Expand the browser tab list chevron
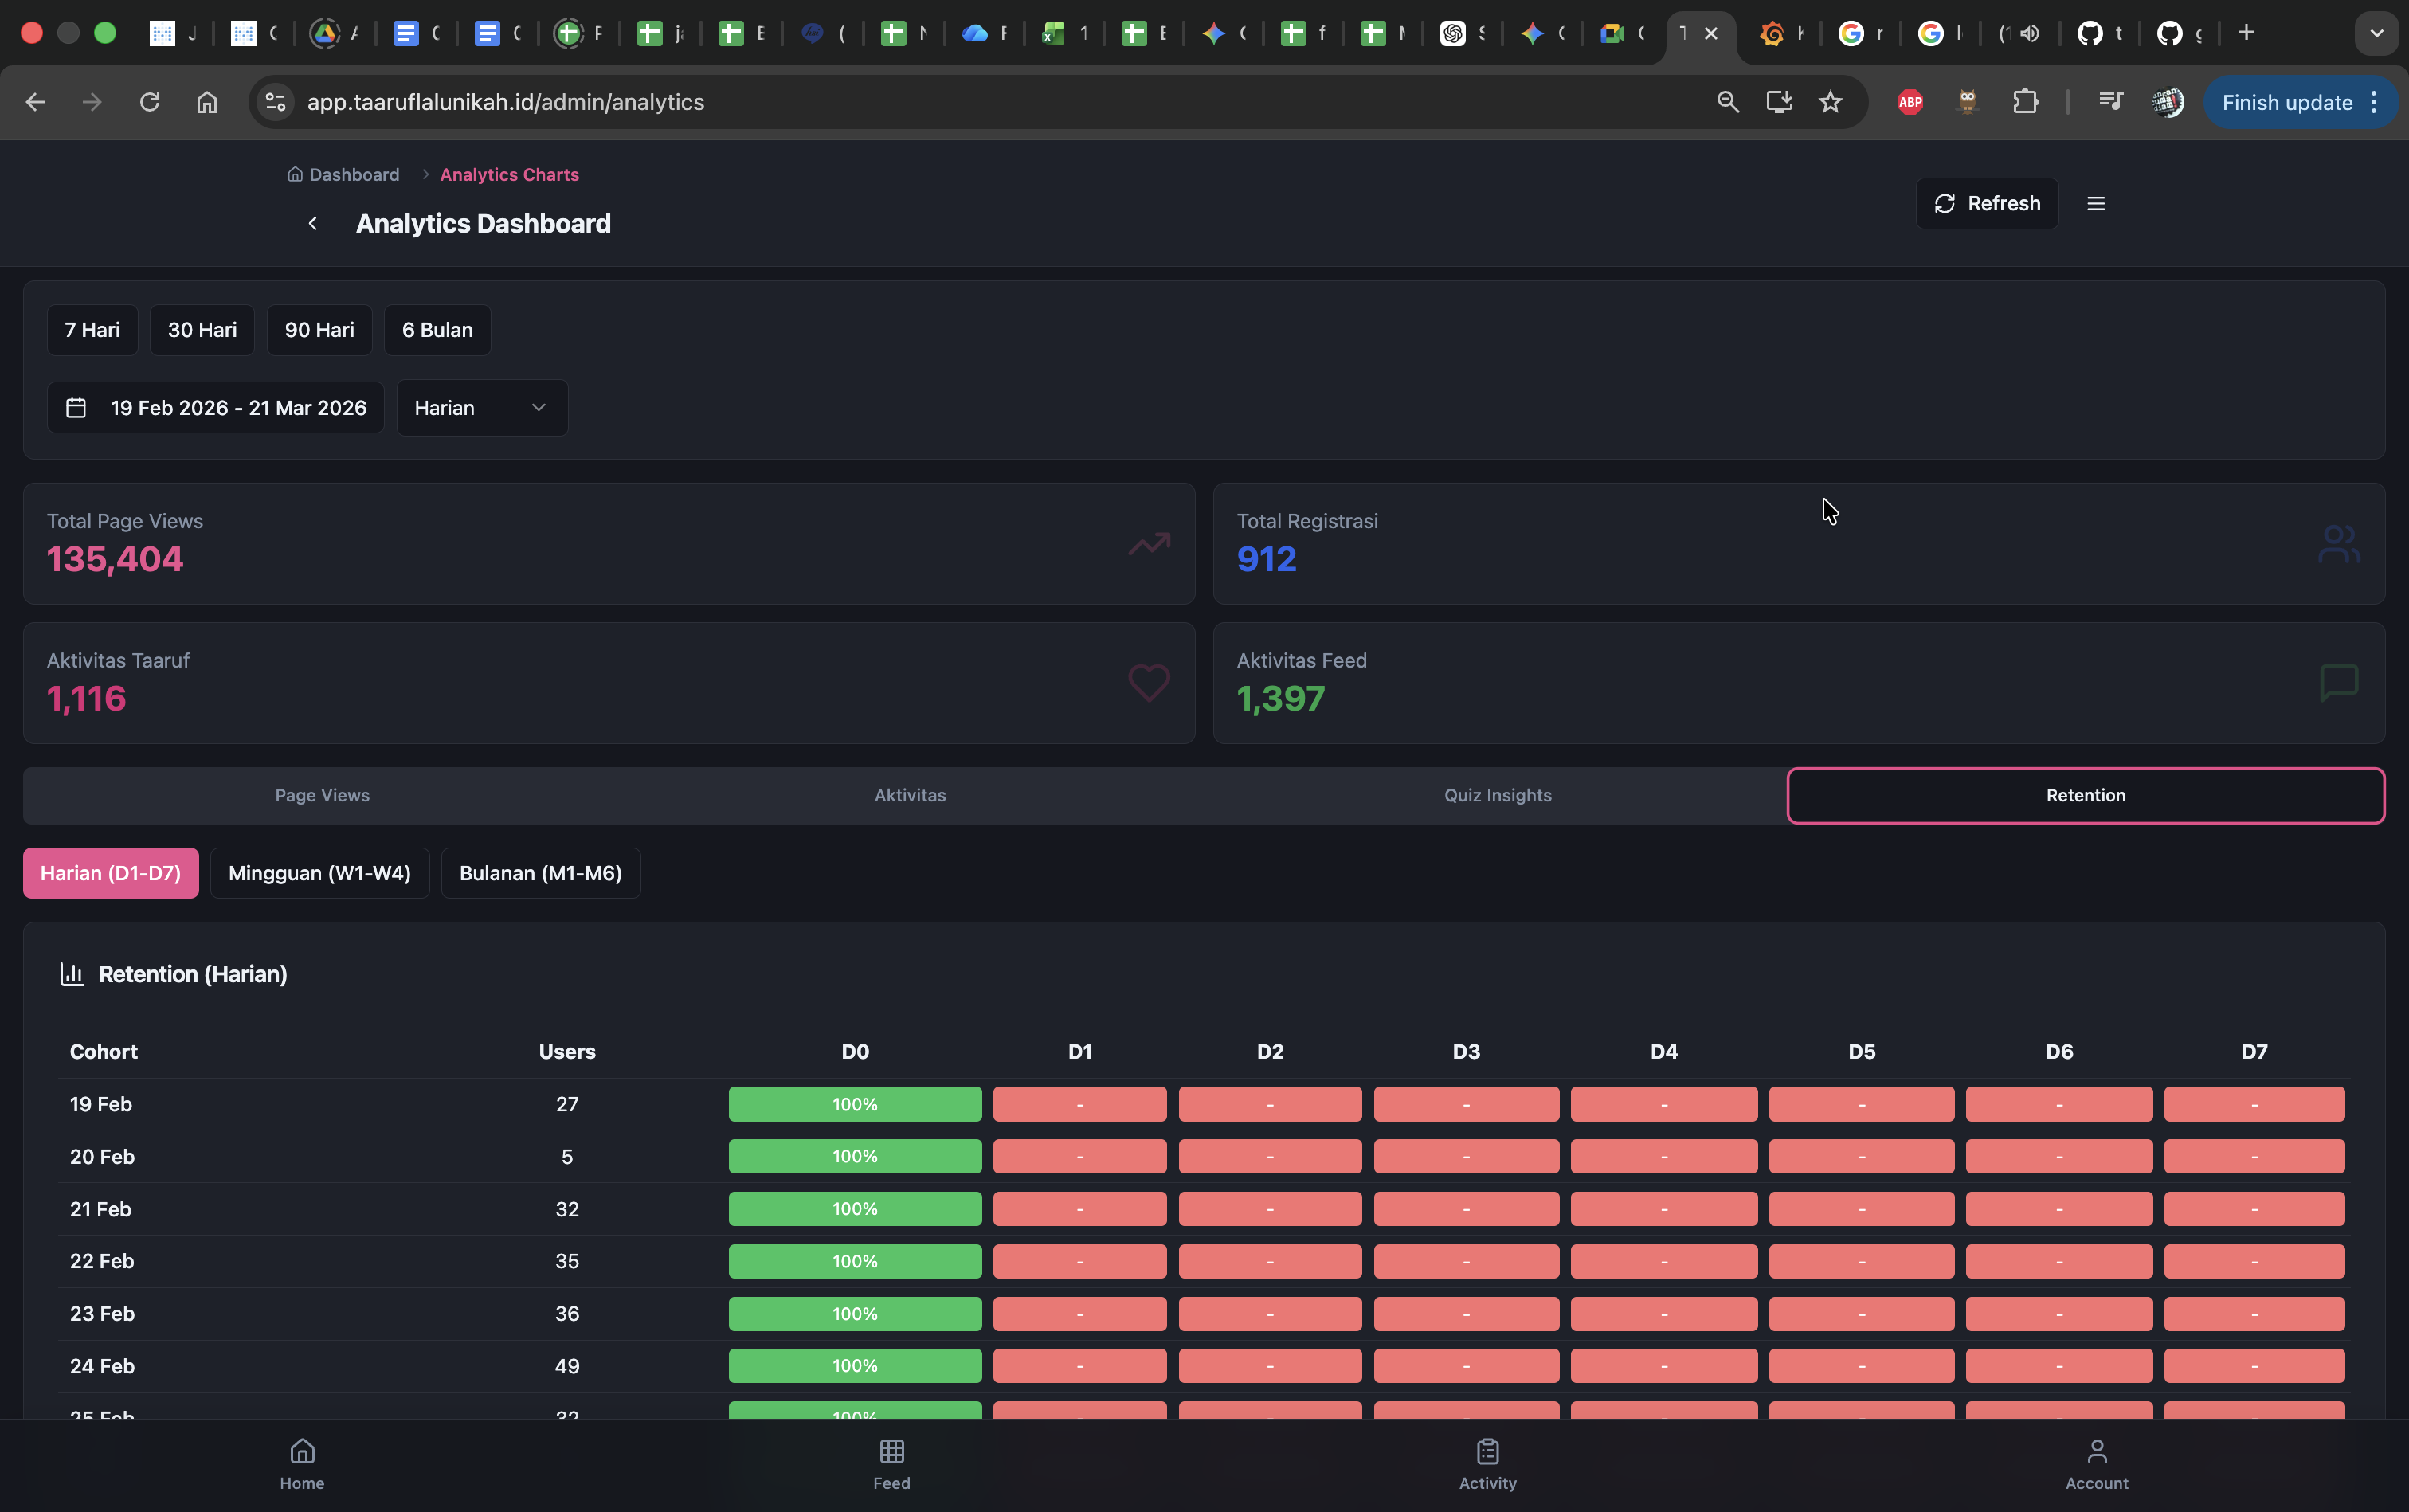Screen dimensions: 2409x1512 pyautogui.click(x=2376, y=33)
